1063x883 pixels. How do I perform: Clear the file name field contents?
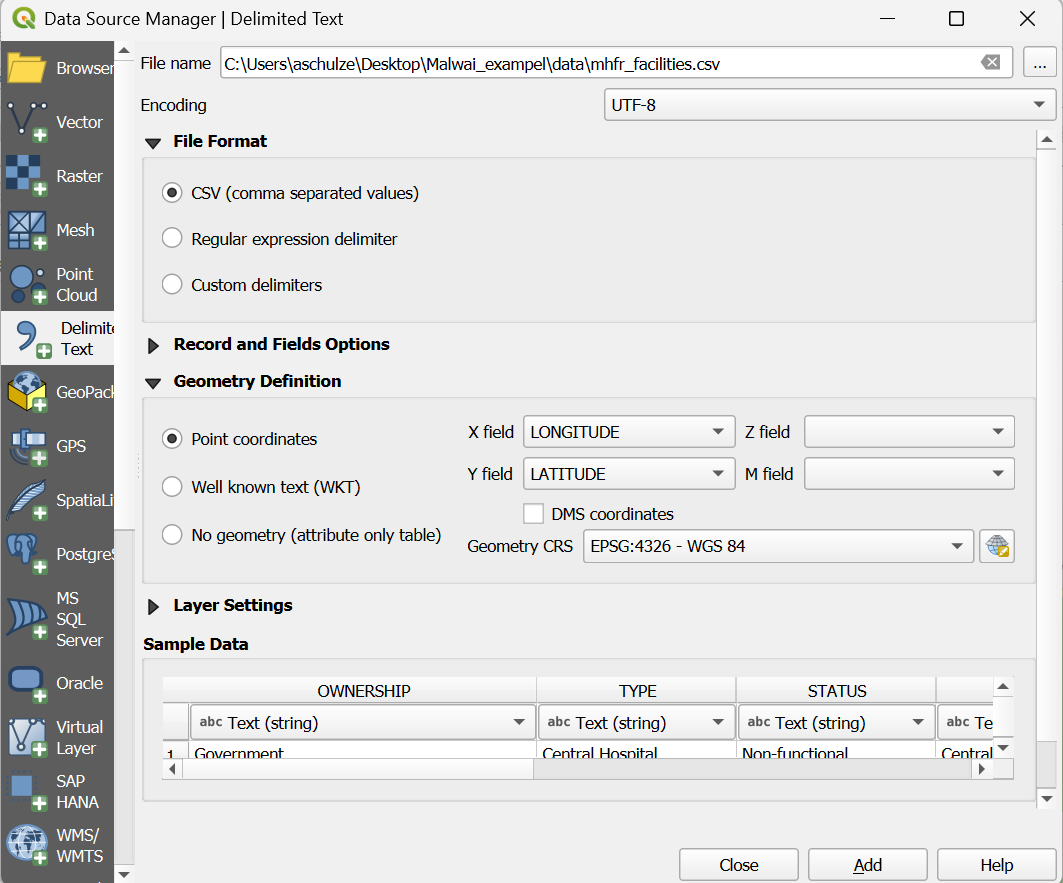(990, 63)
